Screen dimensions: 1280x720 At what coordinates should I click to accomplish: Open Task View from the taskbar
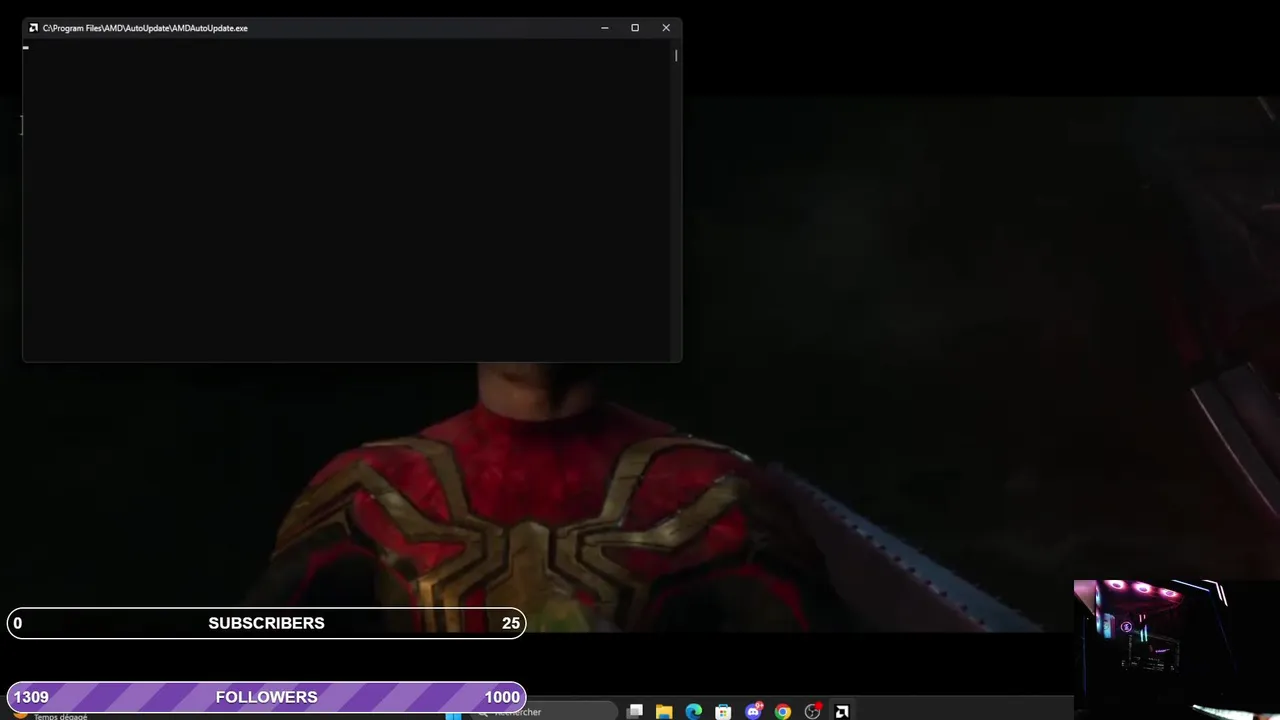(635, 712)
